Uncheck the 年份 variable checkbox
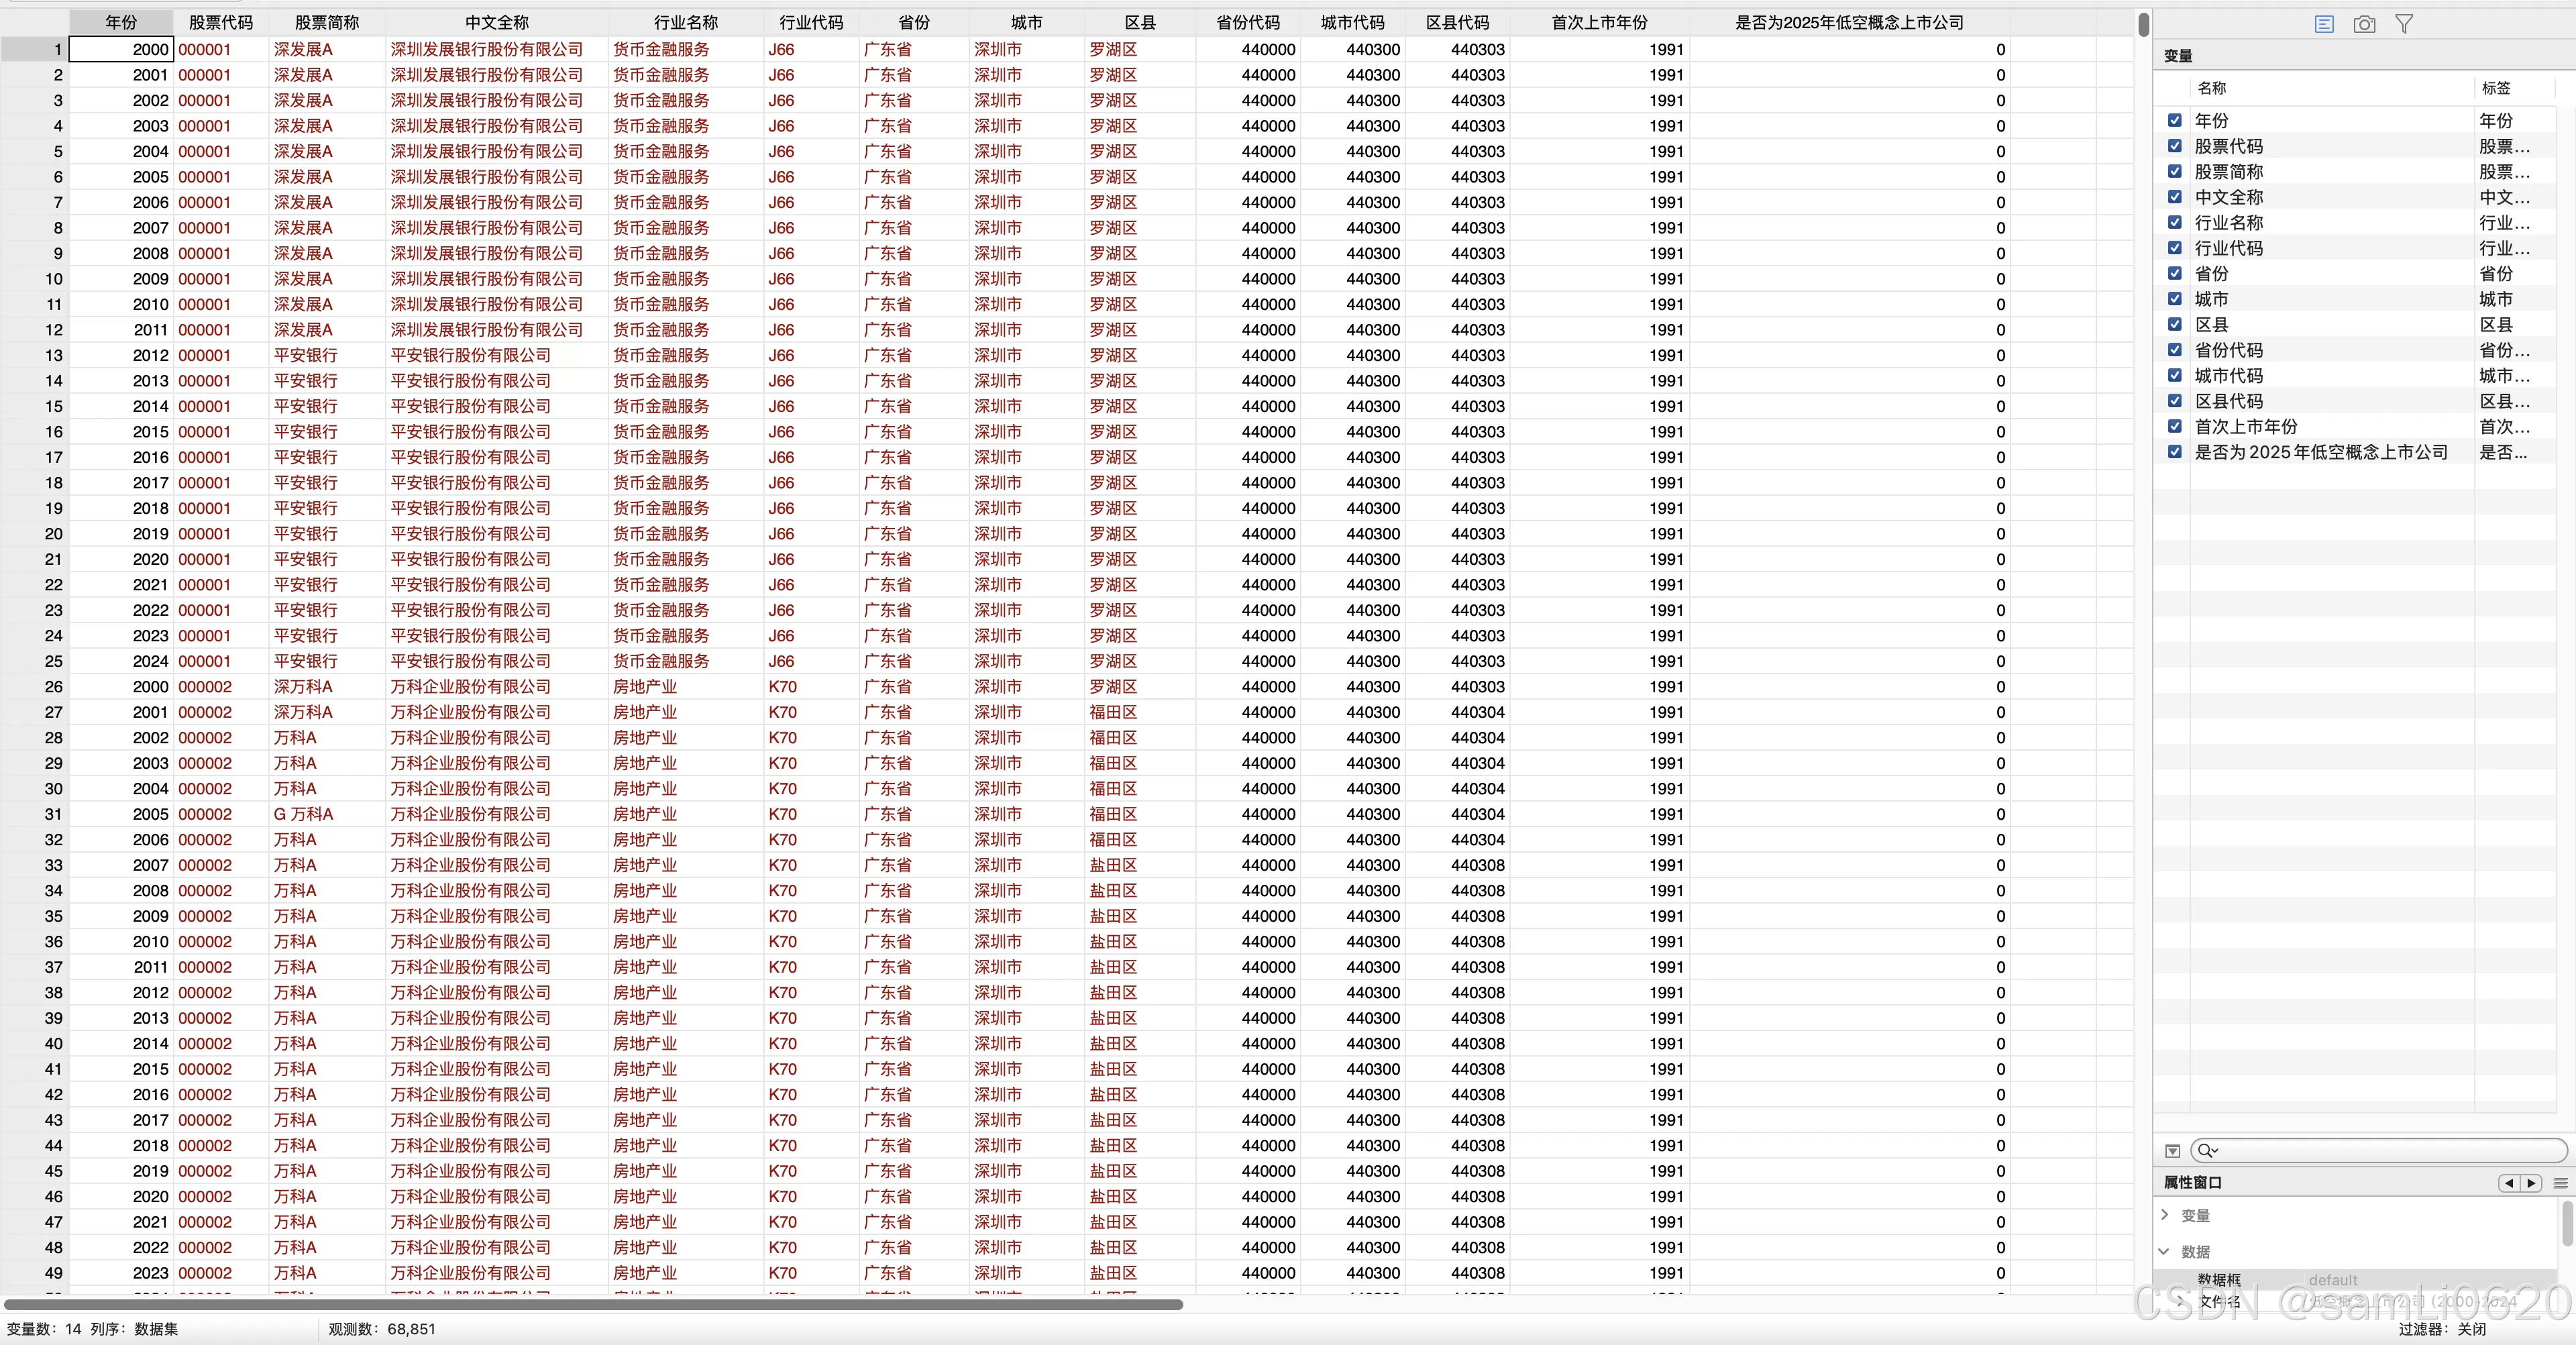Image resolution: width=2576 pixels, height=1345 pixels. [2174, 120]
